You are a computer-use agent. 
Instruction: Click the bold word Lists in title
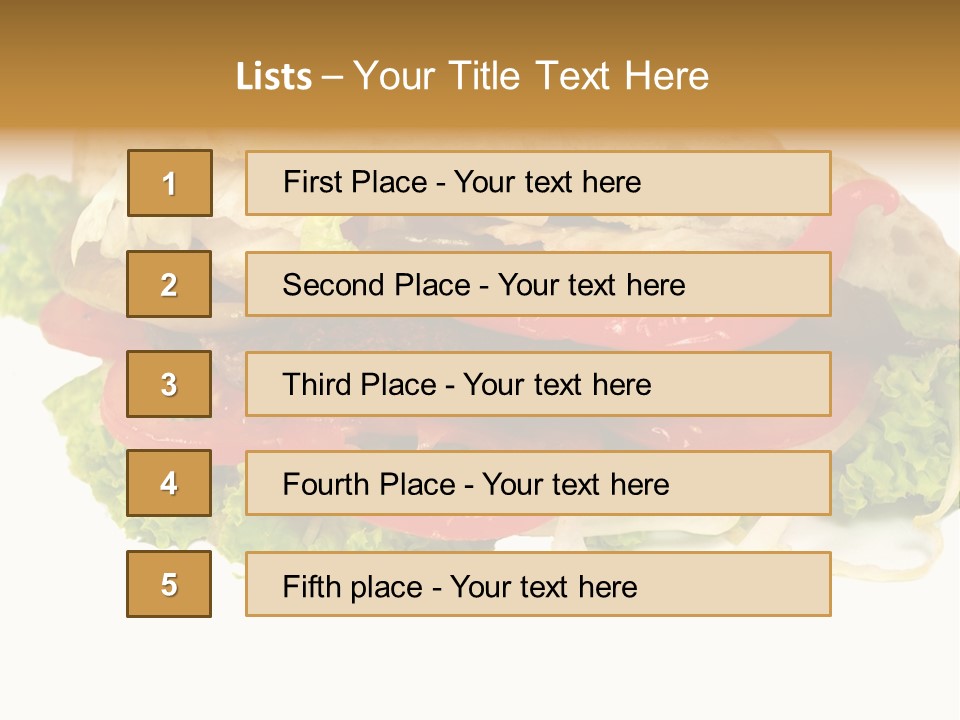point(274,77)
